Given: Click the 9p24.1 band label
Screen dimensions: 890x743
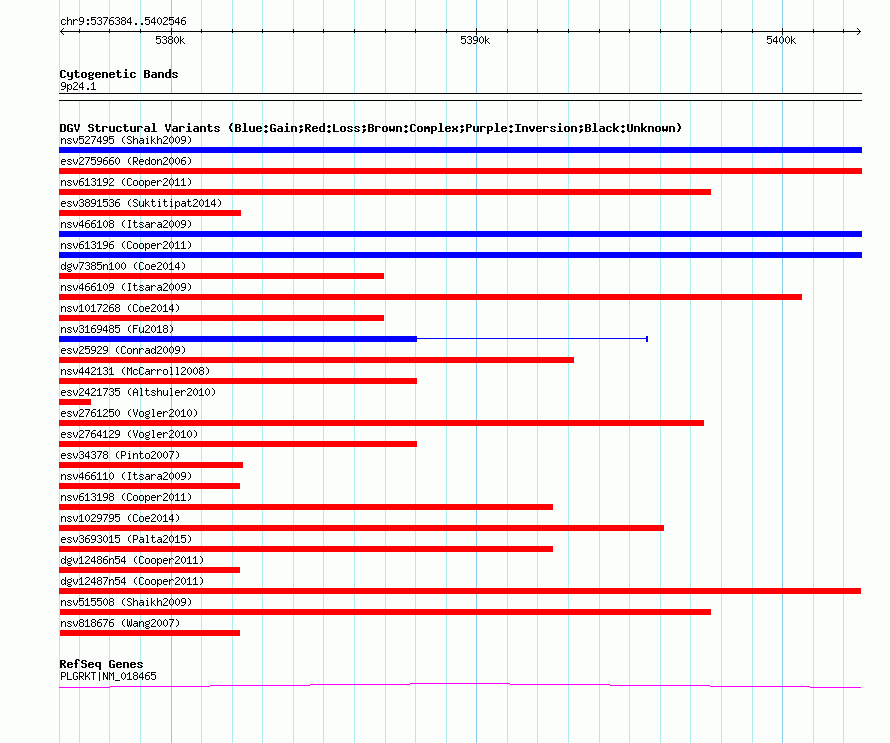Looking at the screenshot, I should (x=78, y=86).
